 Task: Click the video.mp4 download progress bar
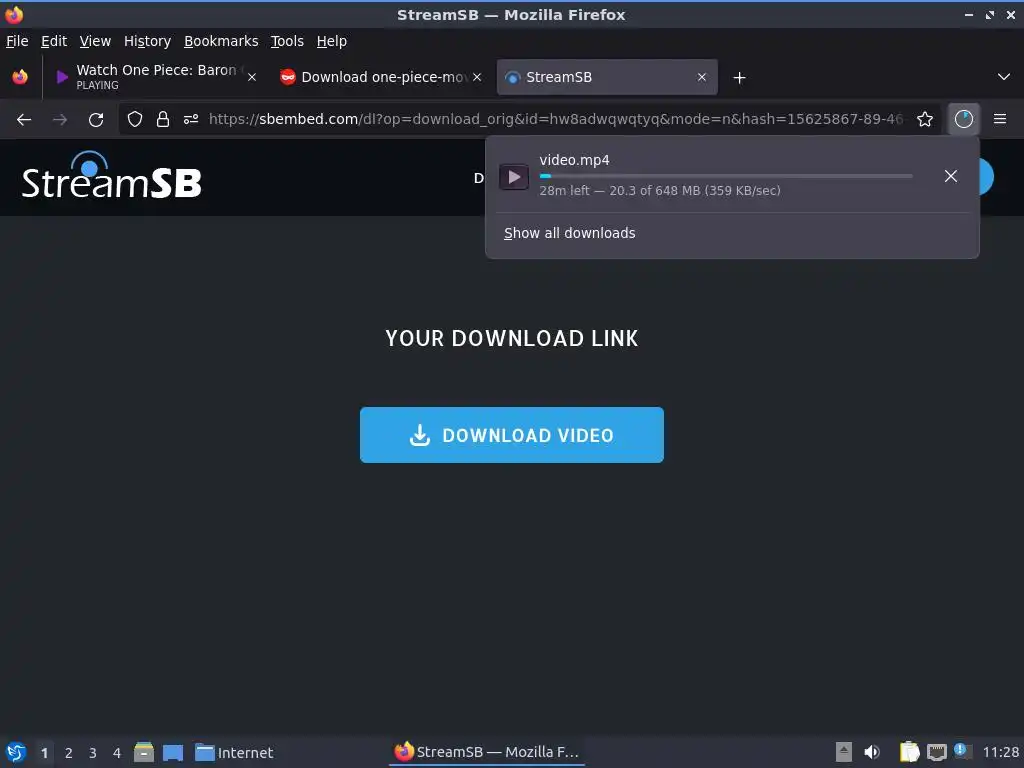(726, 176)
